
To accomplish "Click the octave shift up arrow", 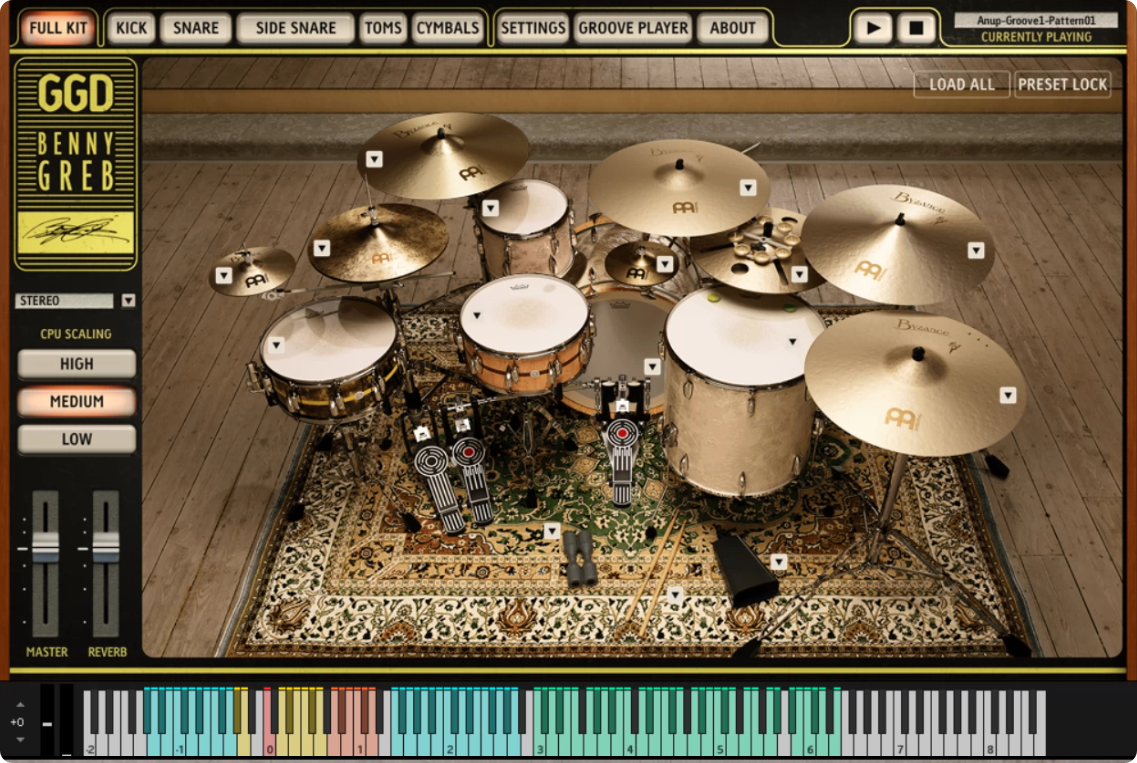I will pos(20,704).
